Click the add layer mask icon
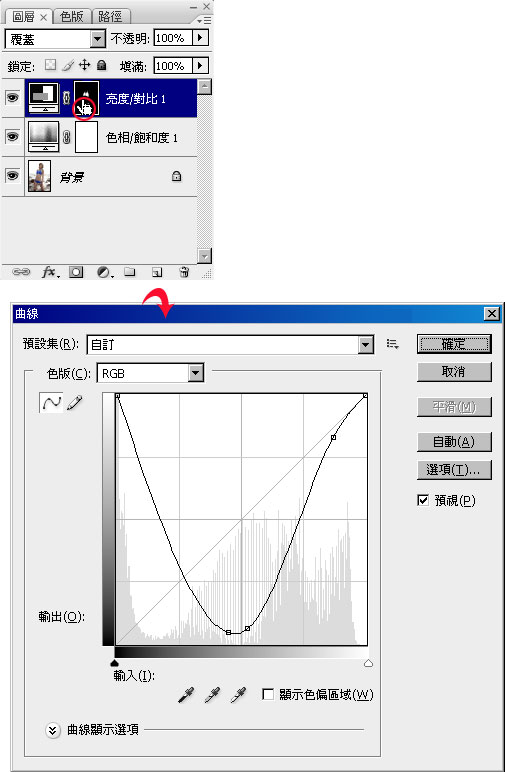Image resolution: width=505 pixels, height=772 pixels. point(76,272)
